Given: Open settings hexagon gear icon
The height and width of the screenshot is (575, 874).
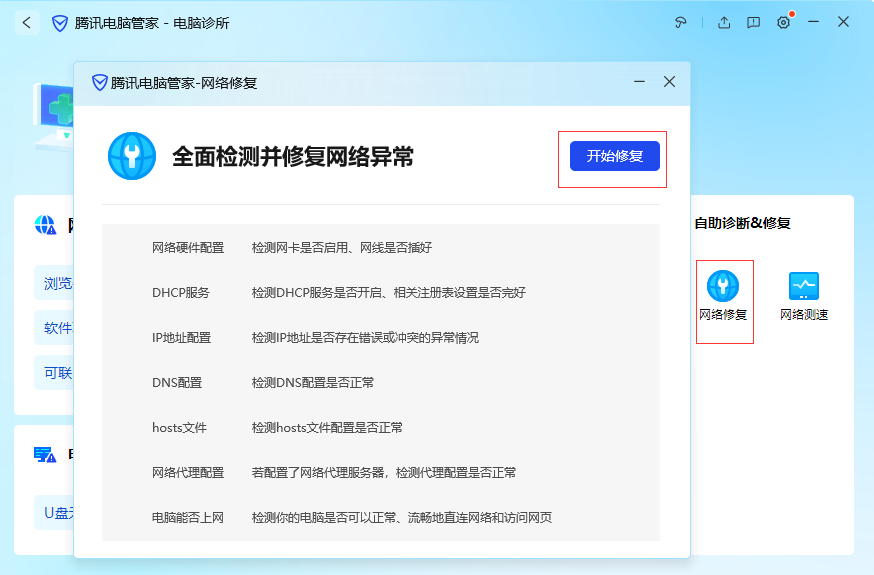Looking at the screenshot, I should 783,22.
